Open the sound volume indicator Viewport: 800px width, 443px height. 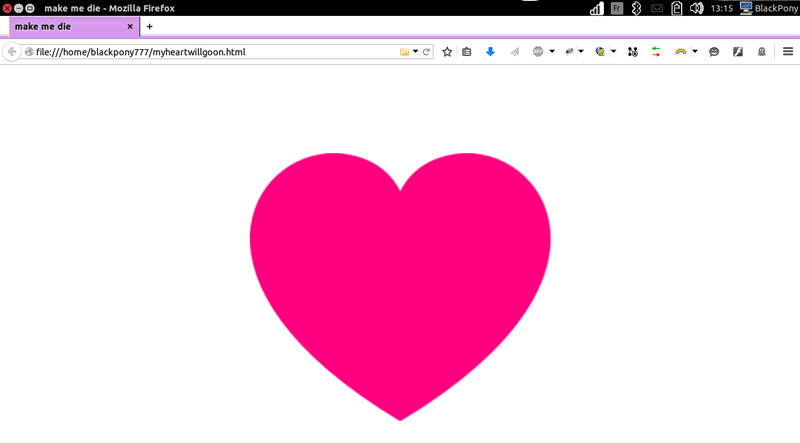[x=696, y=8]
